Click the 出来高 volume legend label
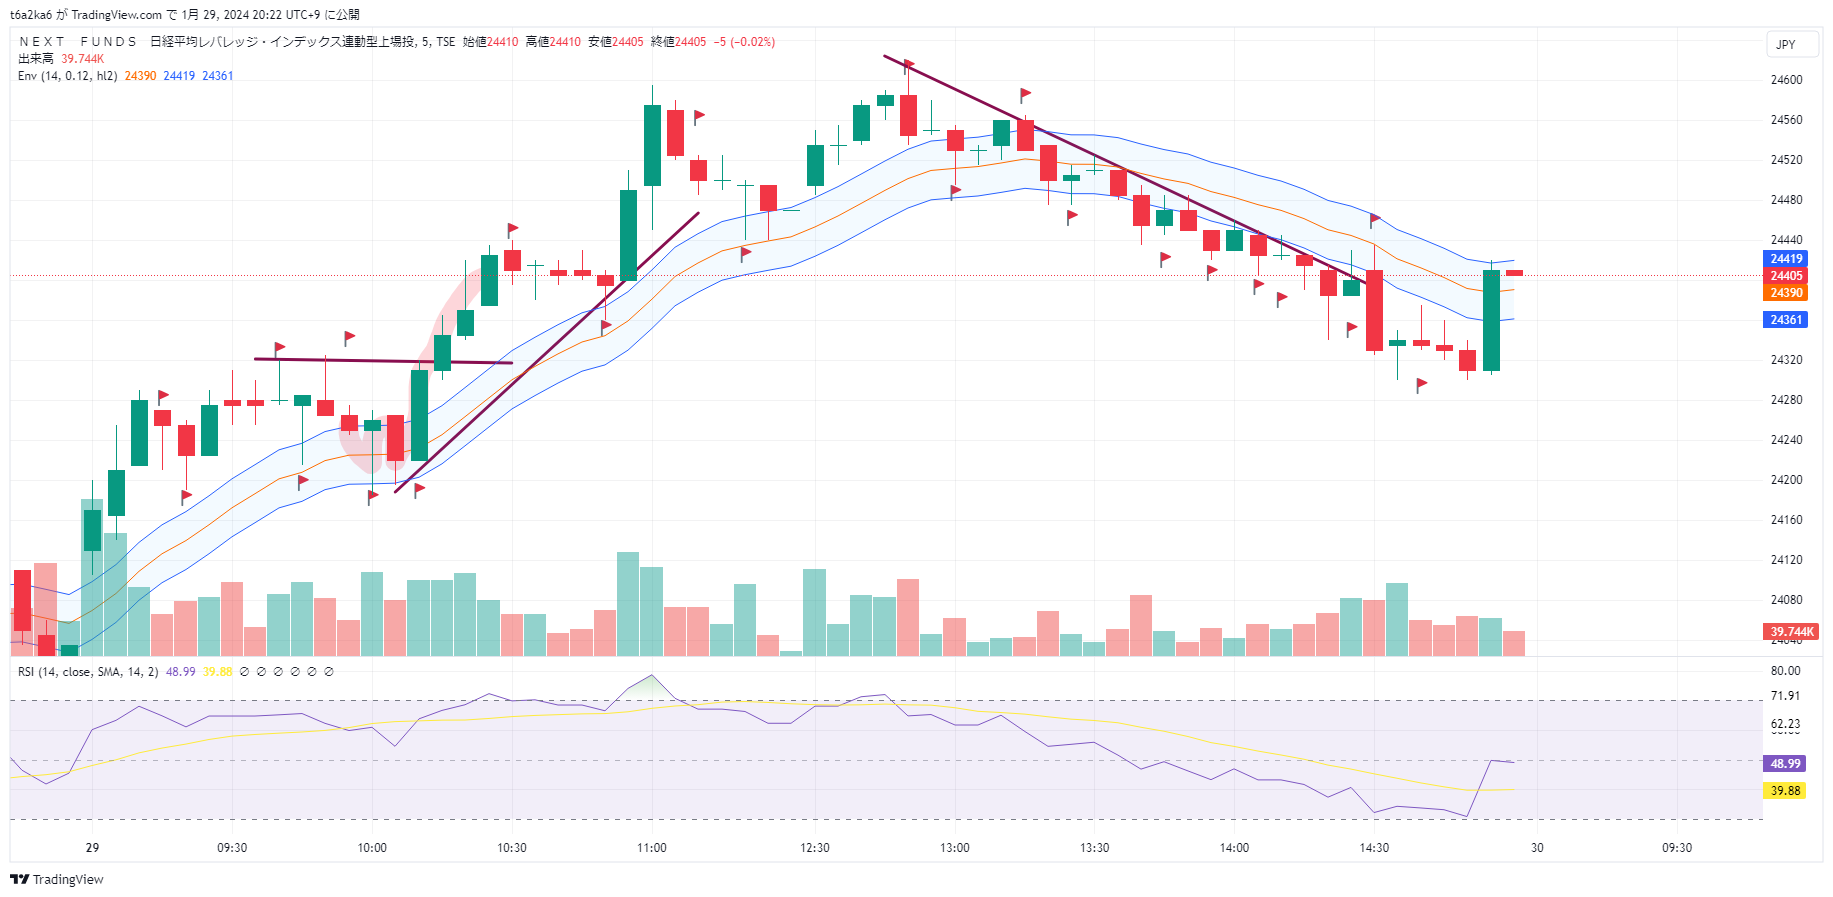Screen dimensions: 1833x897 click(x=35, y=59)
